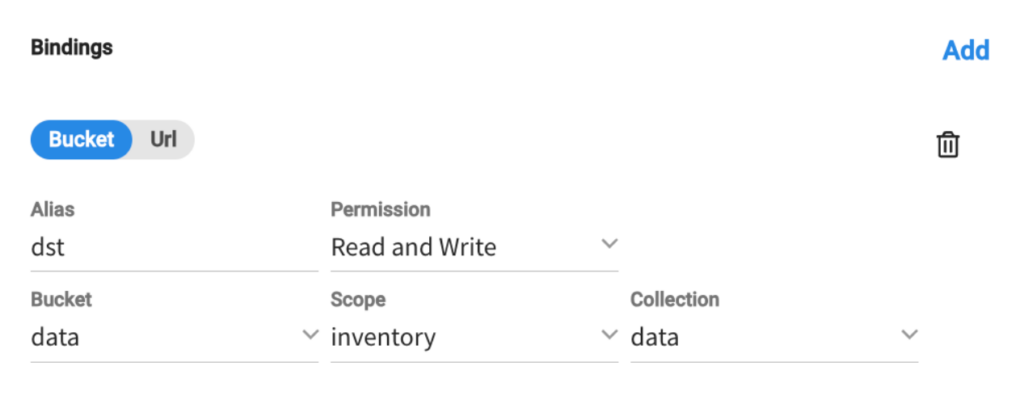Screen dimensions: 1024x400
Task: Click the Scope field label
Action: pyautogui.click(x=358, y=300)
